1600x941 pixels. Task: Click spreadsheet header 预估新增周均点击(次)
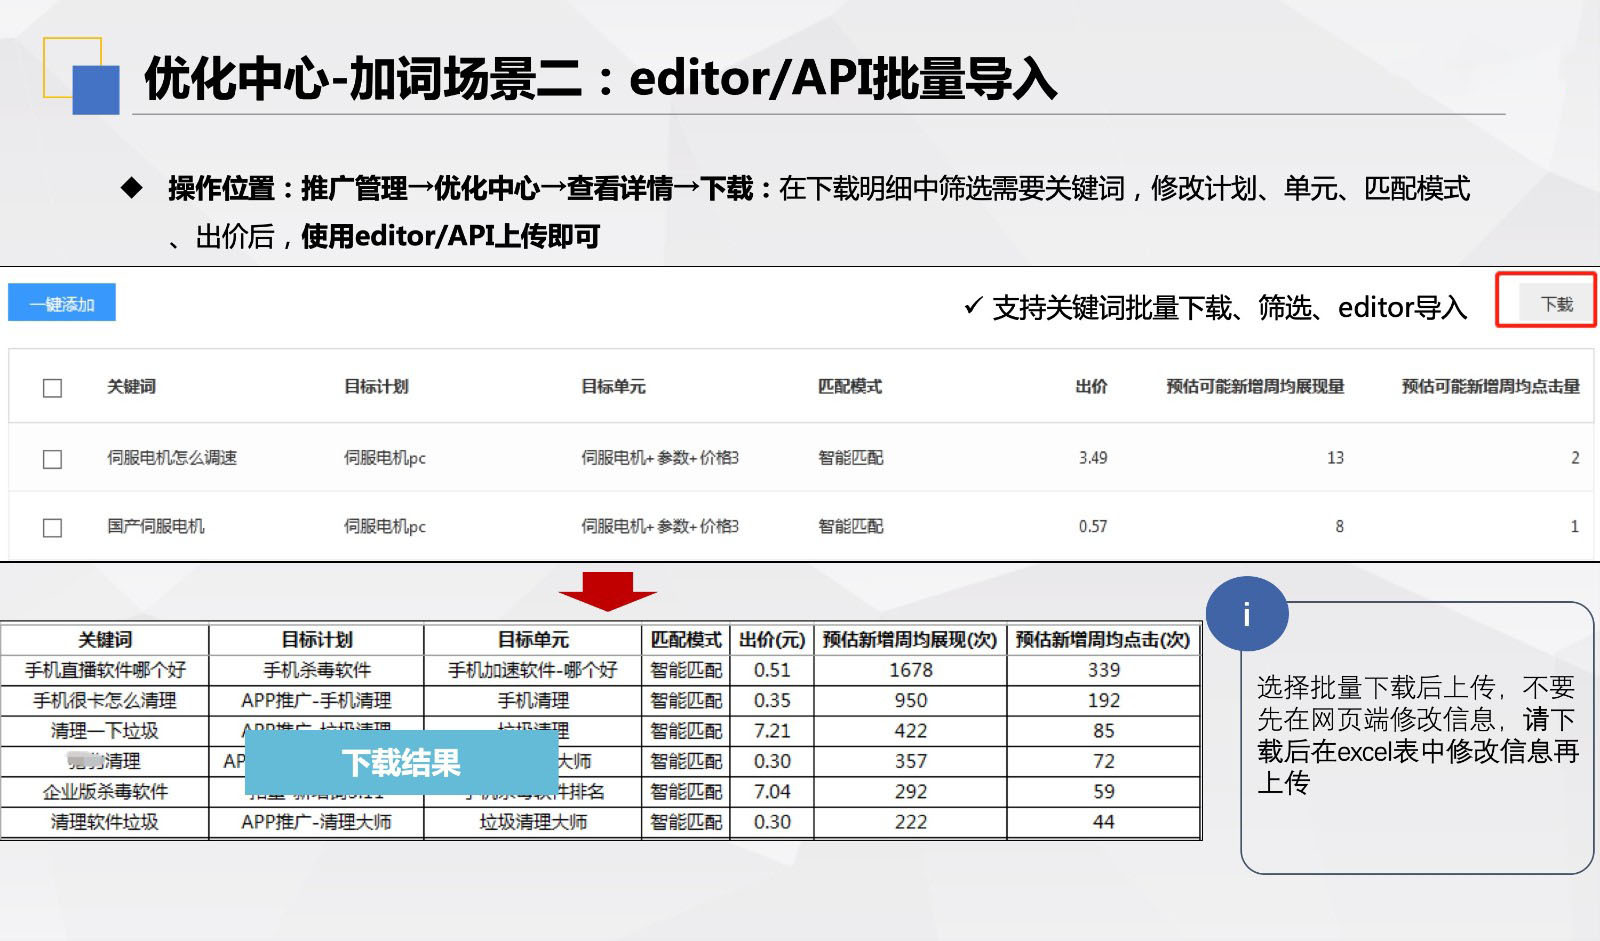coord(1103,640)
